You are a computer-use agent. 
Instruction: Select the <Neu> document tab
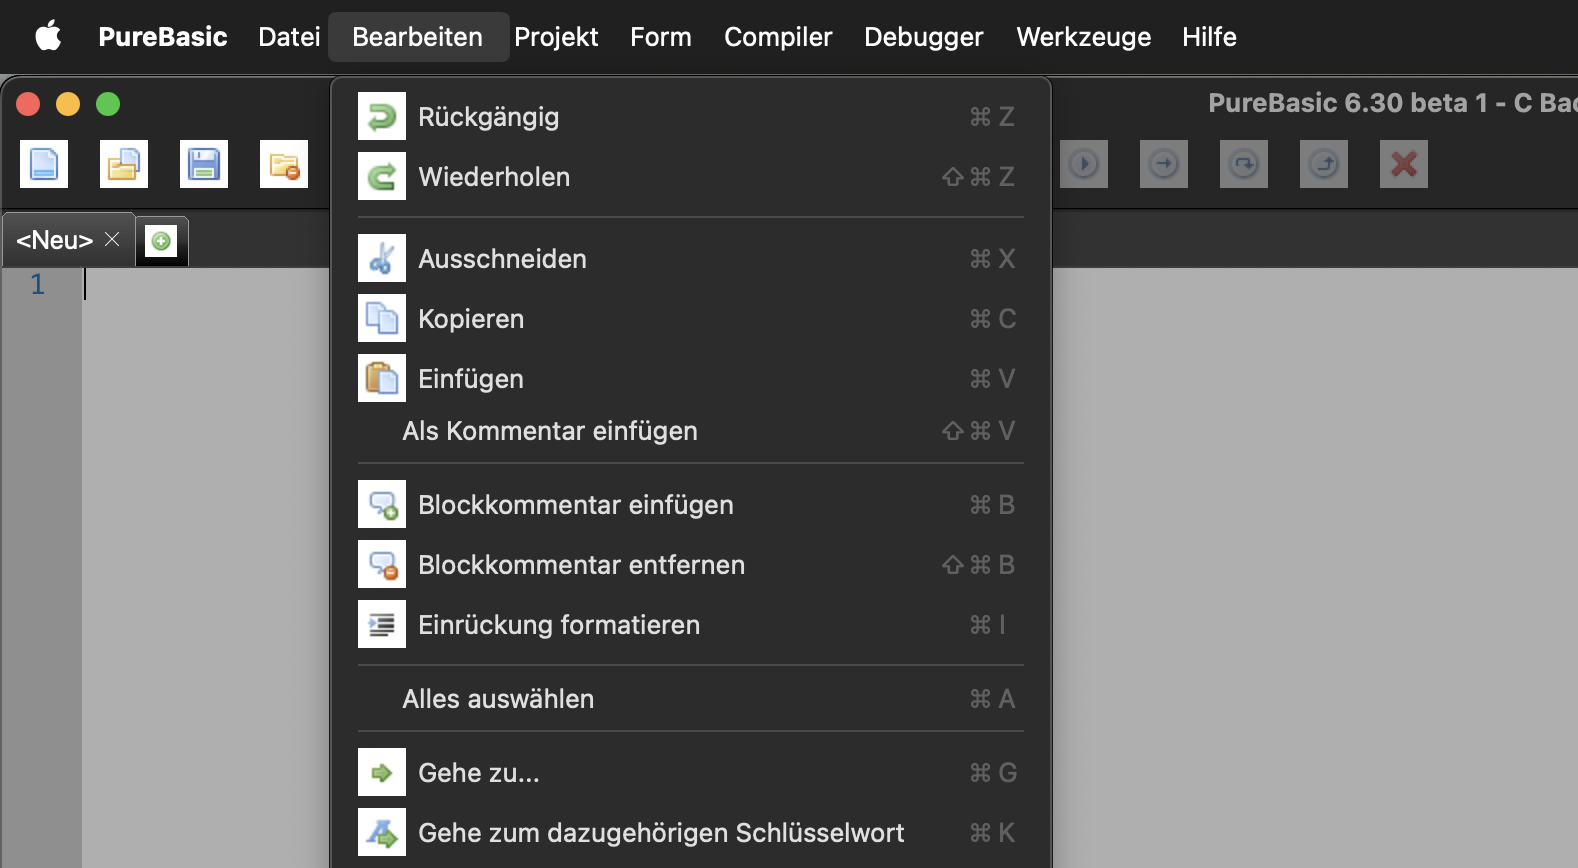[x=68, y=240]
